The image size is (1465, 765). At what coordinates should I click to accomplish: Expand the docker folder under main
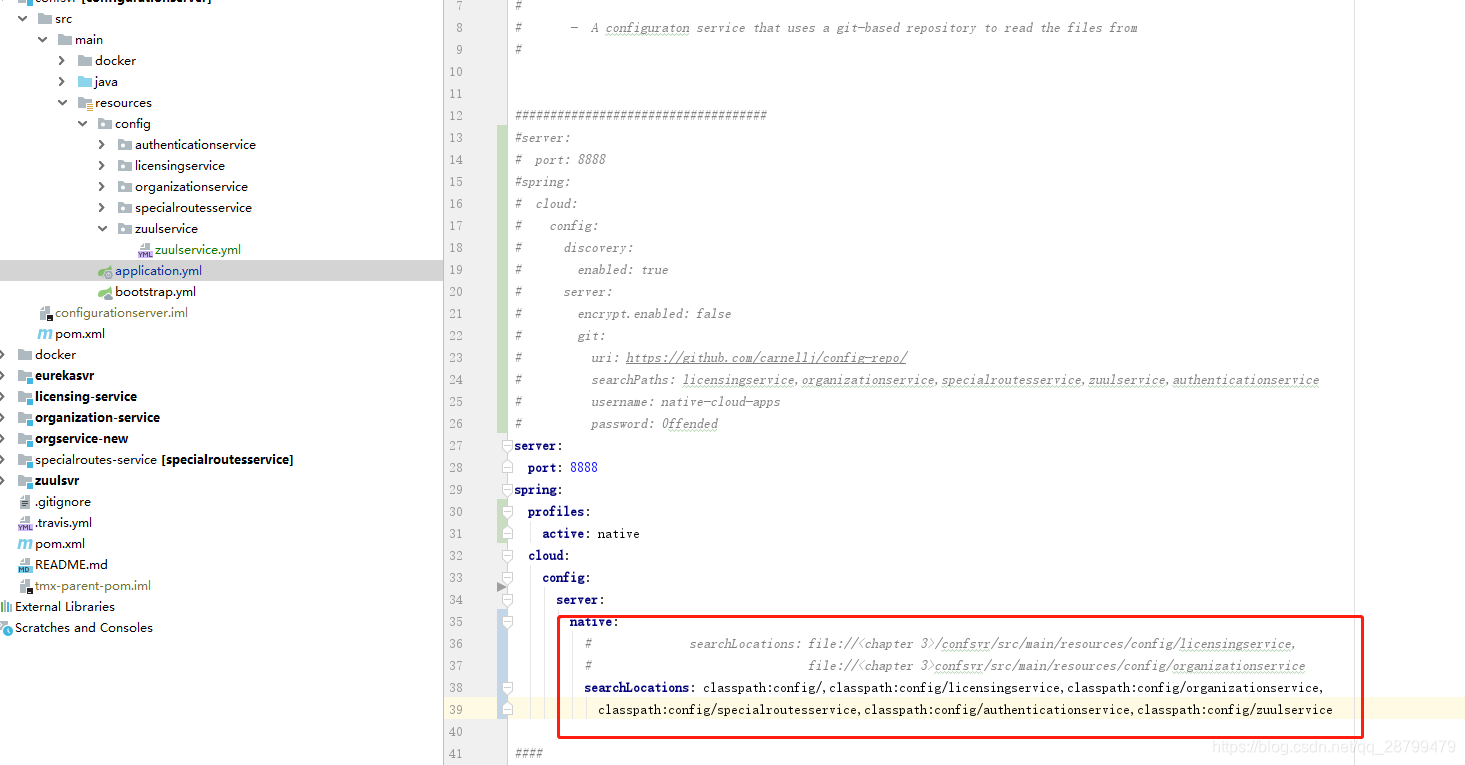pos(62,61)
